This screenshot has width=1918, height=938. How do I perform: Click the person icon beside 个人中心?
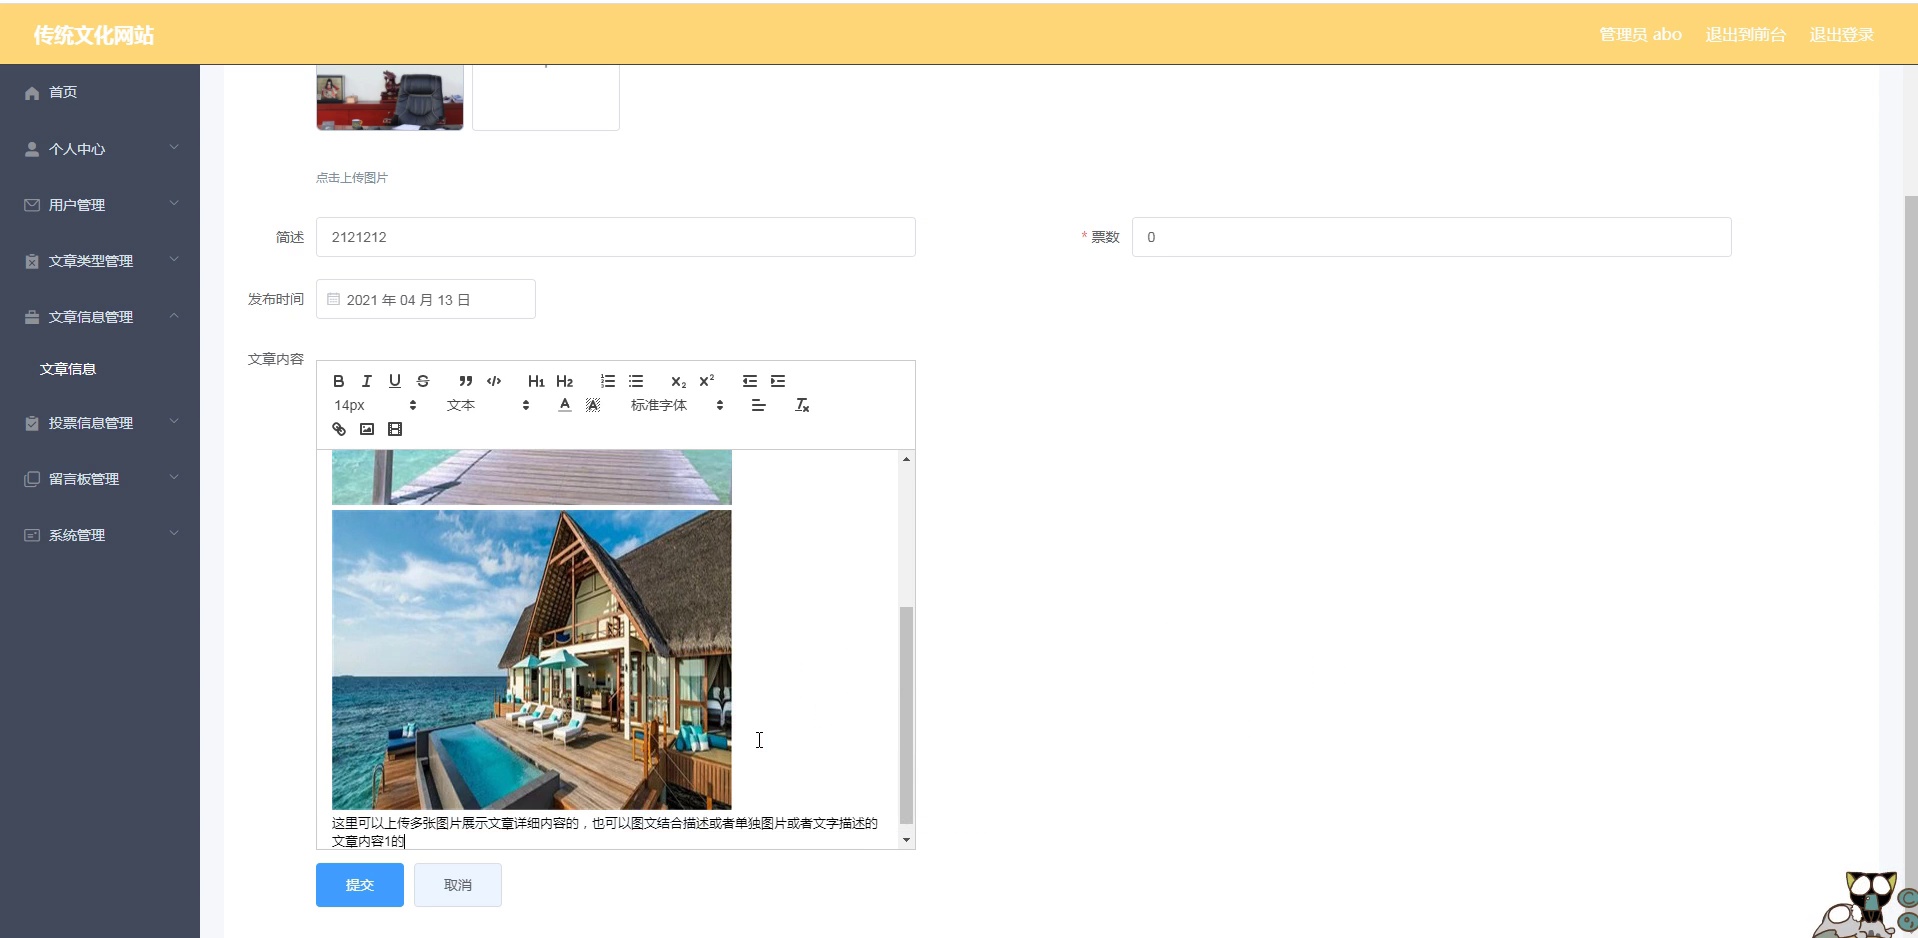(x=32, y=149)
